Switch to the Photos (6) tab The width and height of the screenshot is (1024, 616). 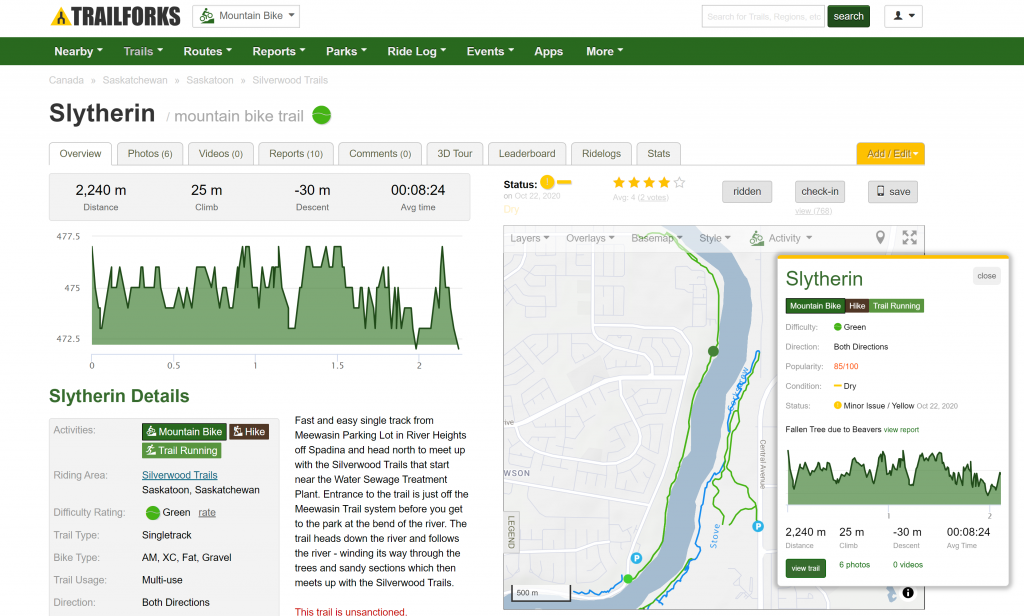pos(150,154)
